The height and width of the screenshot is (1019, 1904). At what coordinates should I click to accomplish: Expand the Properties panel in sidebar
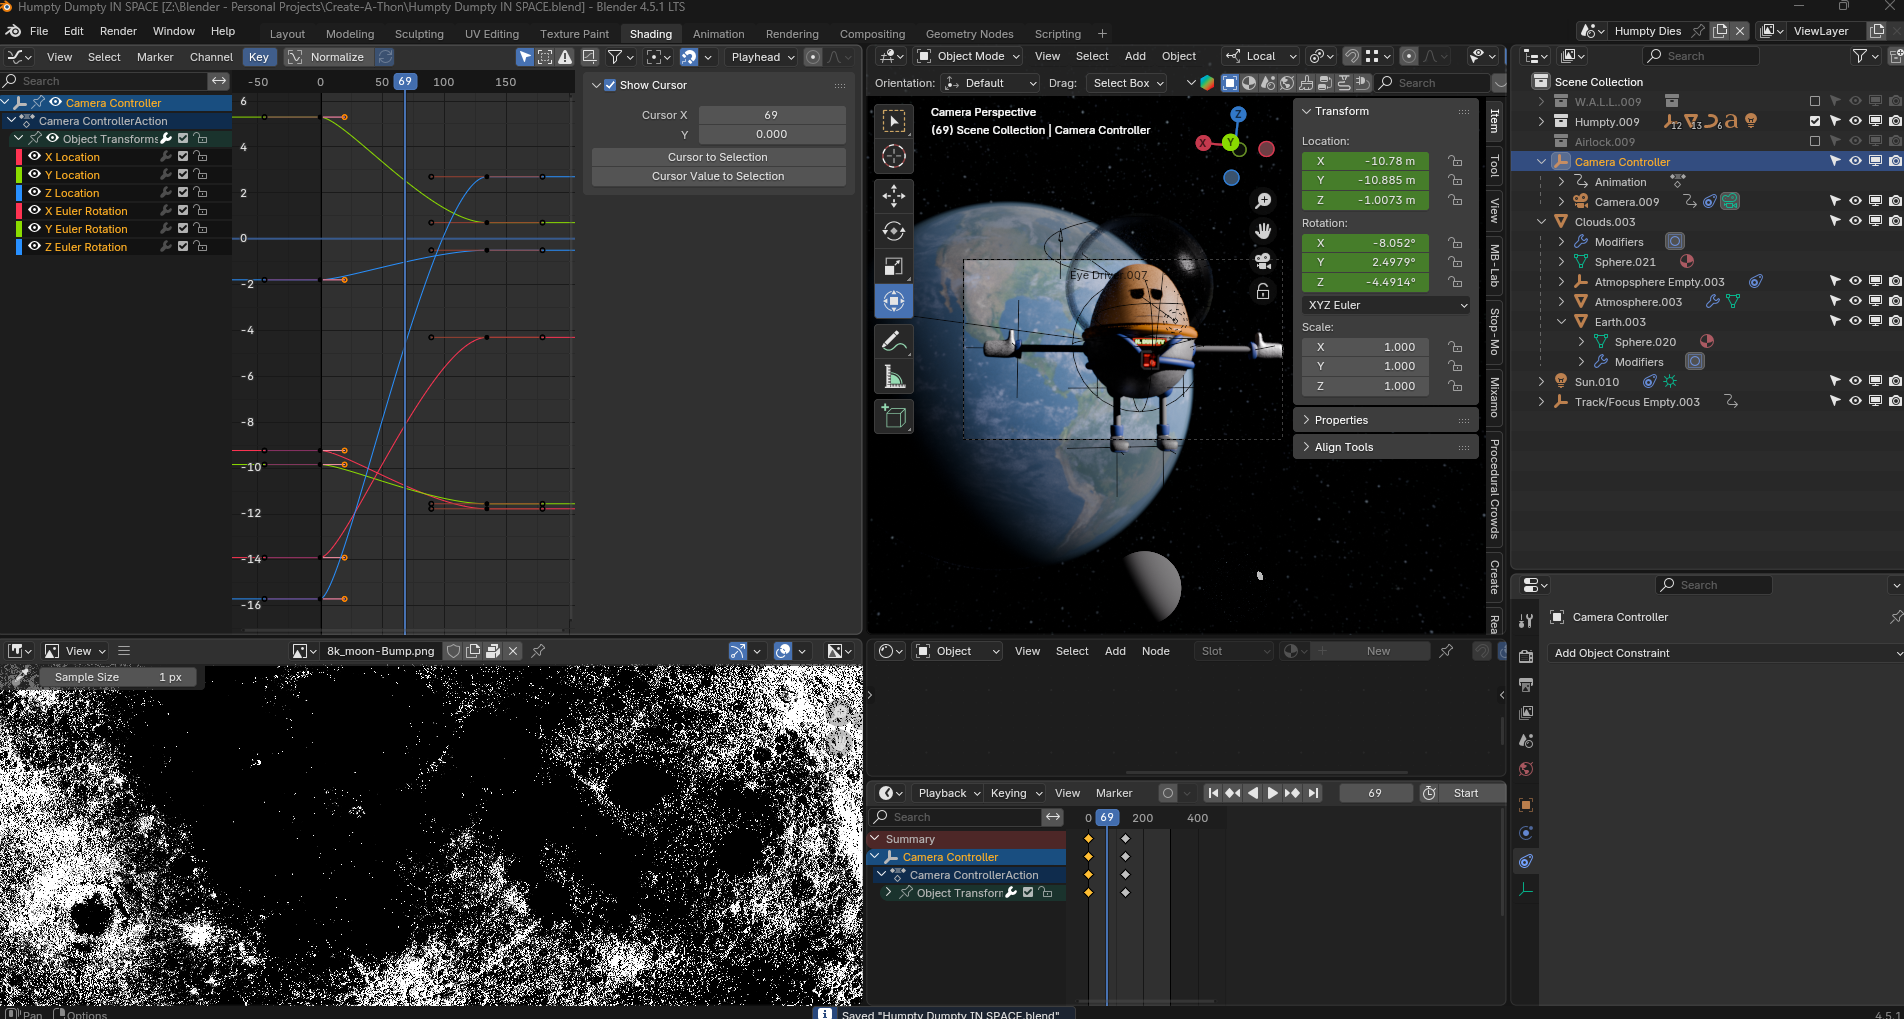(x=1341, y=420)
